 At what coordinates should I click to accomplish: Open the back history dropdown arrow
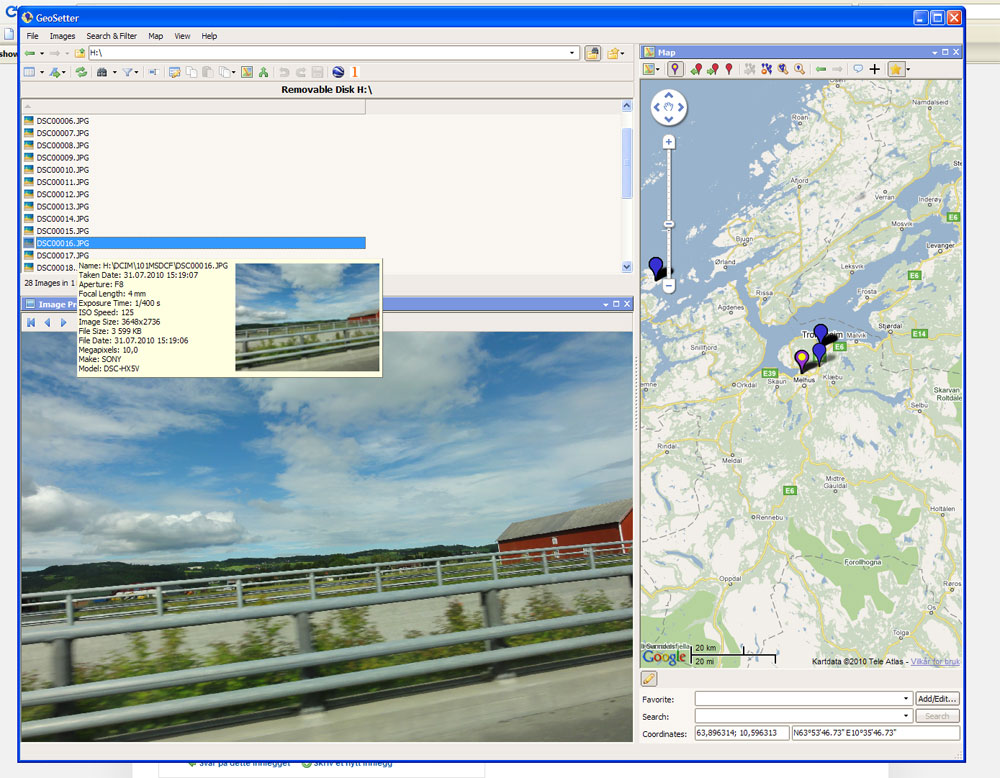click(42, 54)
